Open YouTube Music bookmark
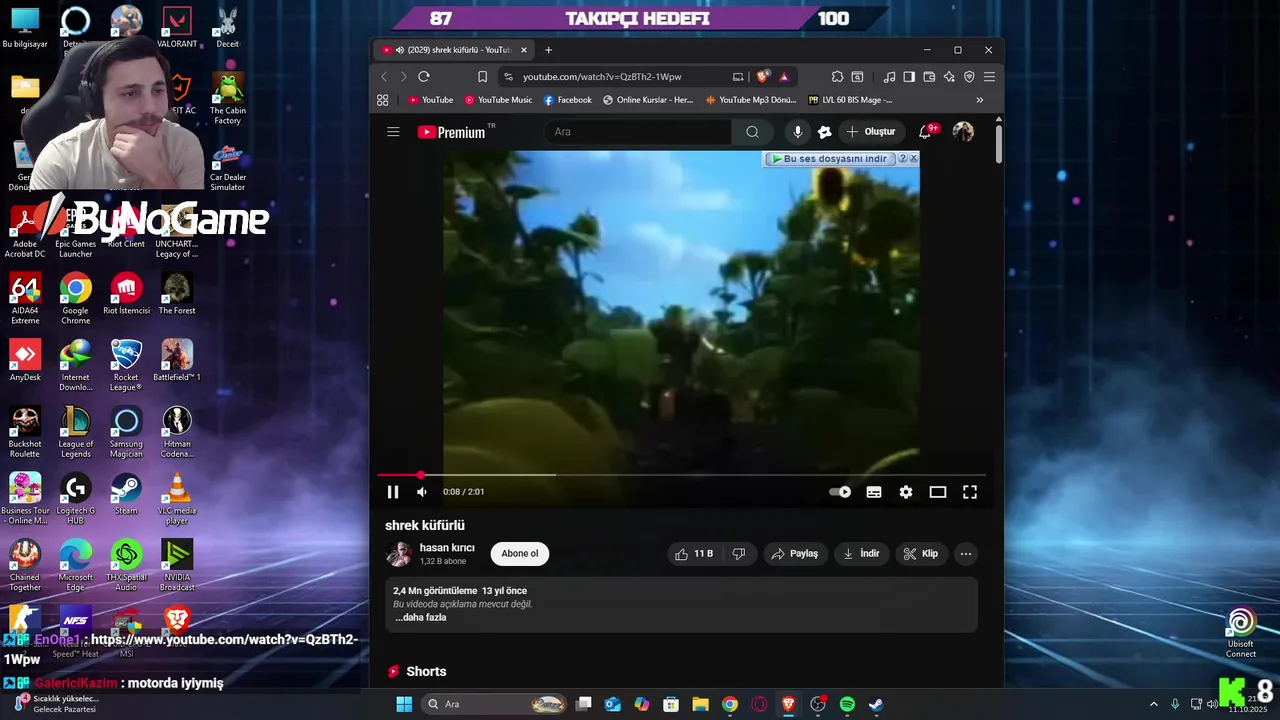Image resolution: width=1280 pixels, height=720 pixels. point(498,100)
